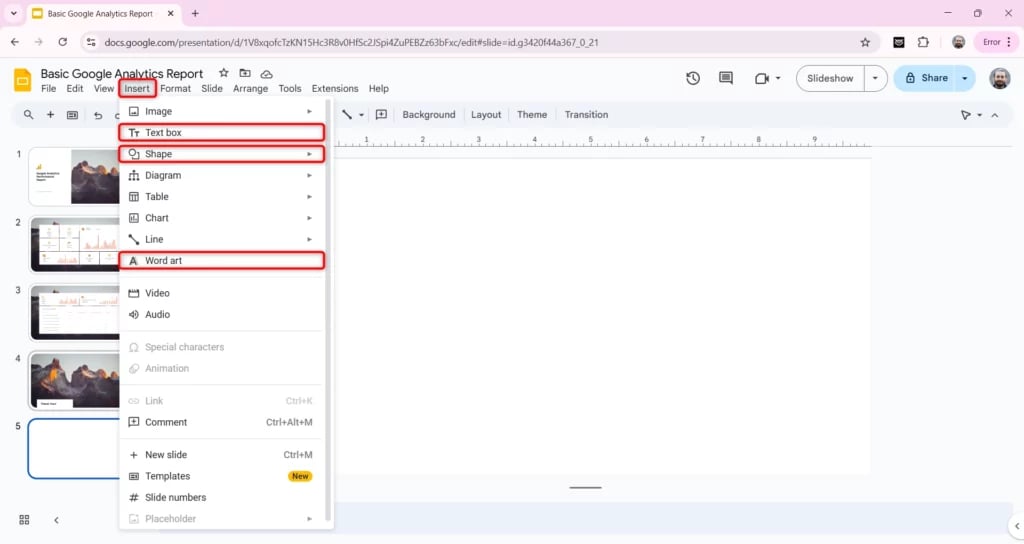The width and height of the screenshot is (1024, 544).
Task: Open the comments panel icon
Action: tap(726, 78)
